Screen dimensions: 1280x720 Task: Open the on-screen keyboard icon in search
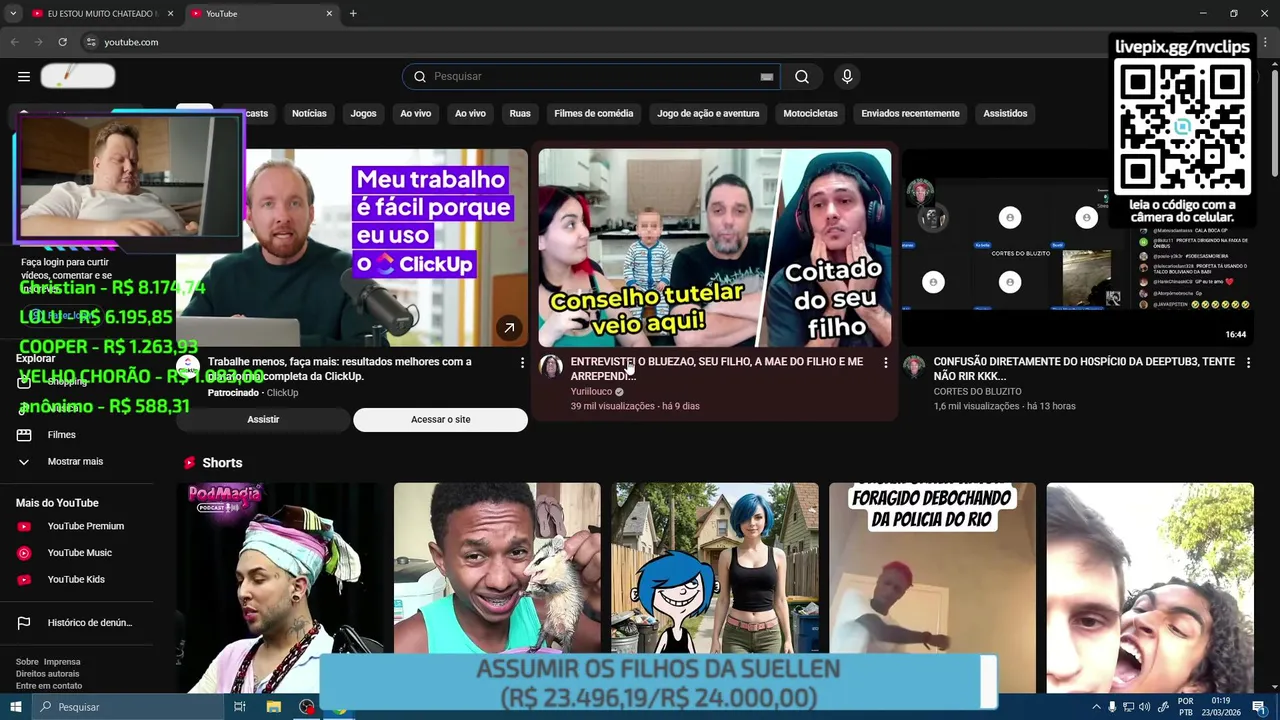(x=767, y=77)
